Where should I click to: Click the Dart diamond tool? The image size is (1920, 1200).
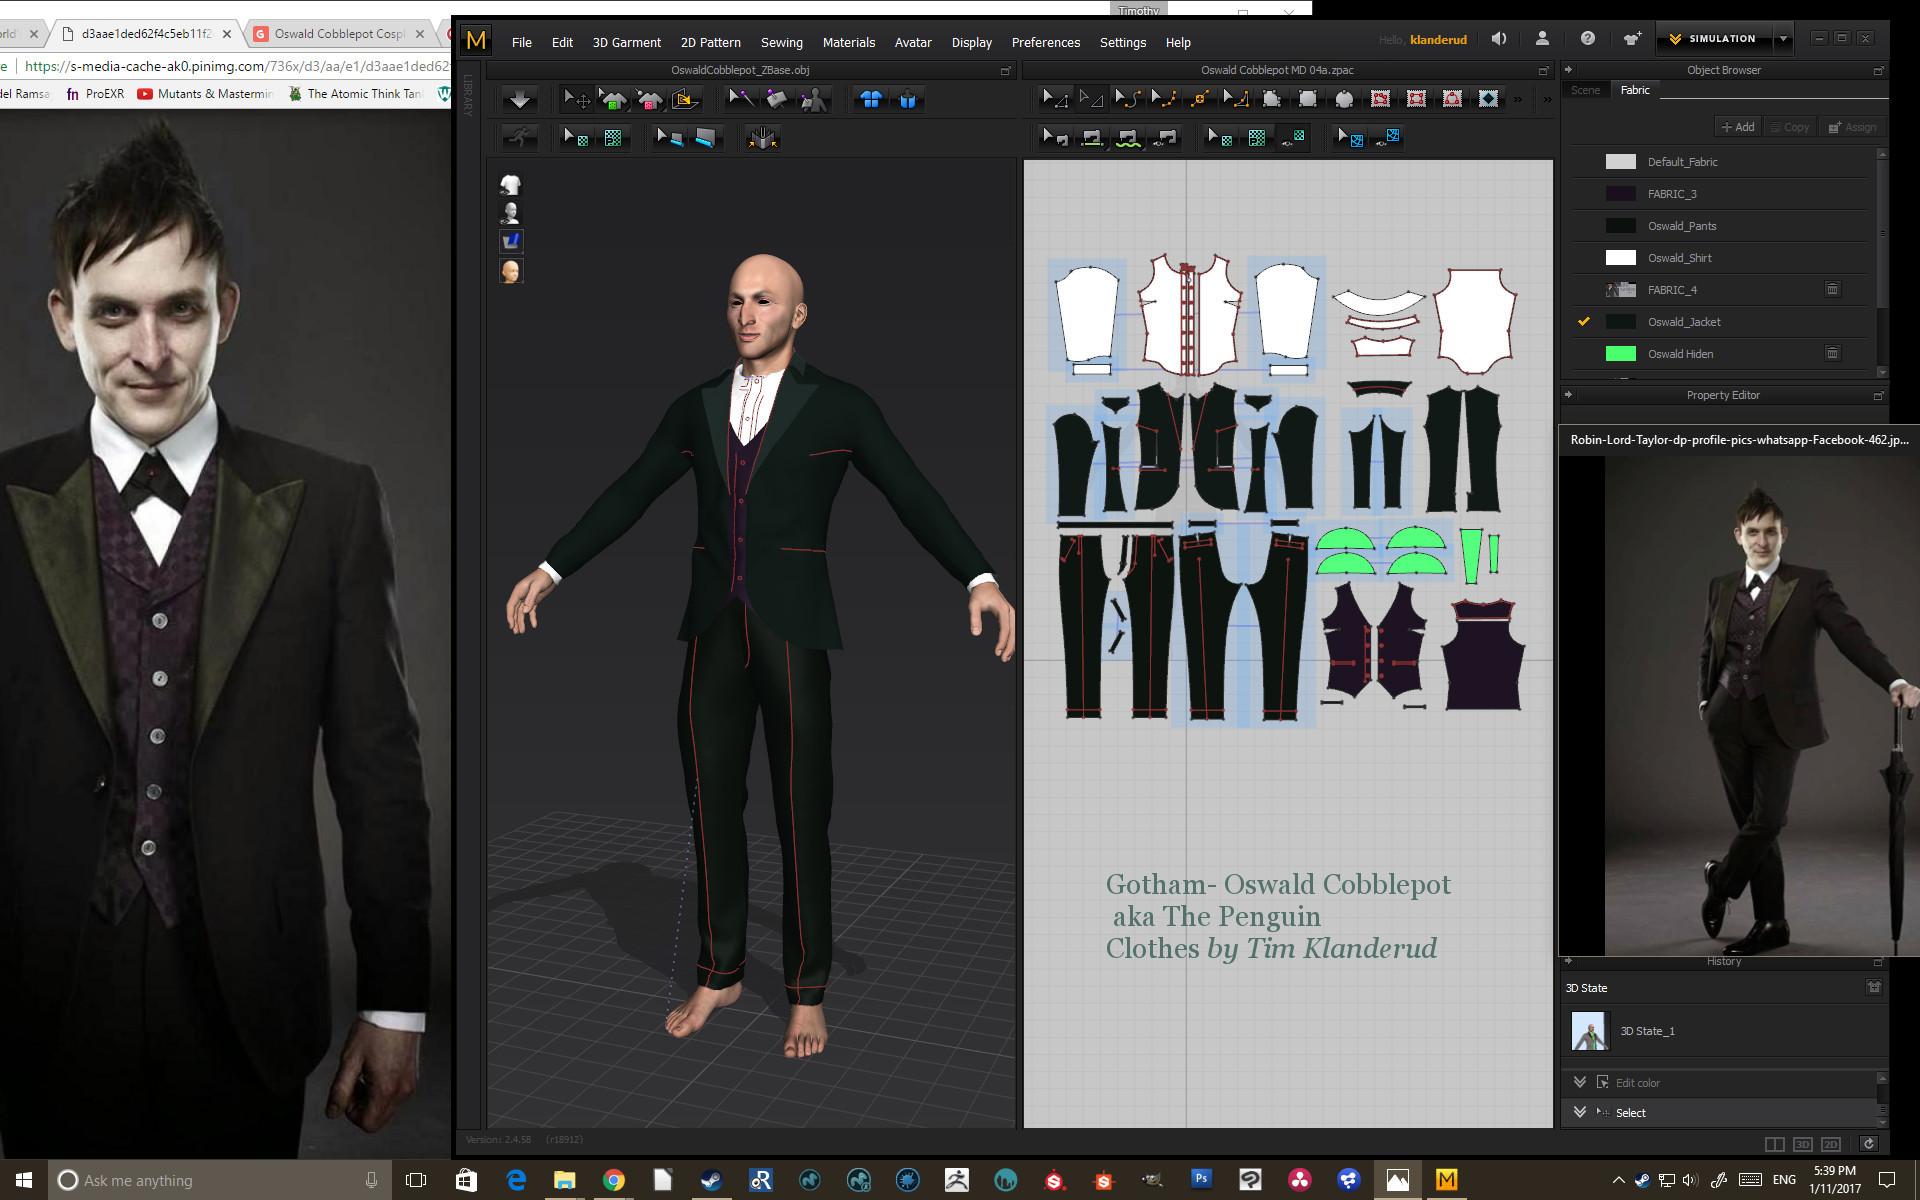1488,99
